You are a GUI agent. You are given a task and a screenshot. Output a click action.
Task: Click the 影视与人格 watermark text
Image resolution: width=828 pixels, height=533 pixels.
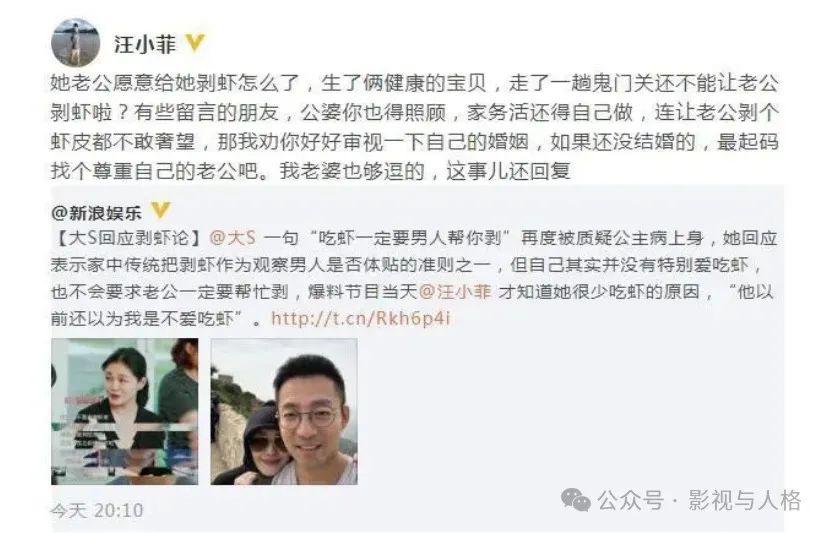[x=745, y=500]
